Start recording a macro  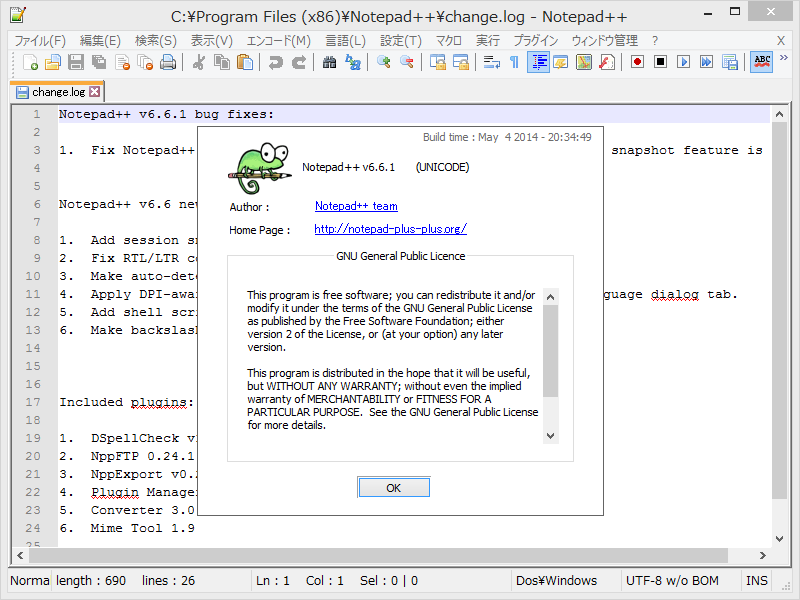click(x=637, y=61)
